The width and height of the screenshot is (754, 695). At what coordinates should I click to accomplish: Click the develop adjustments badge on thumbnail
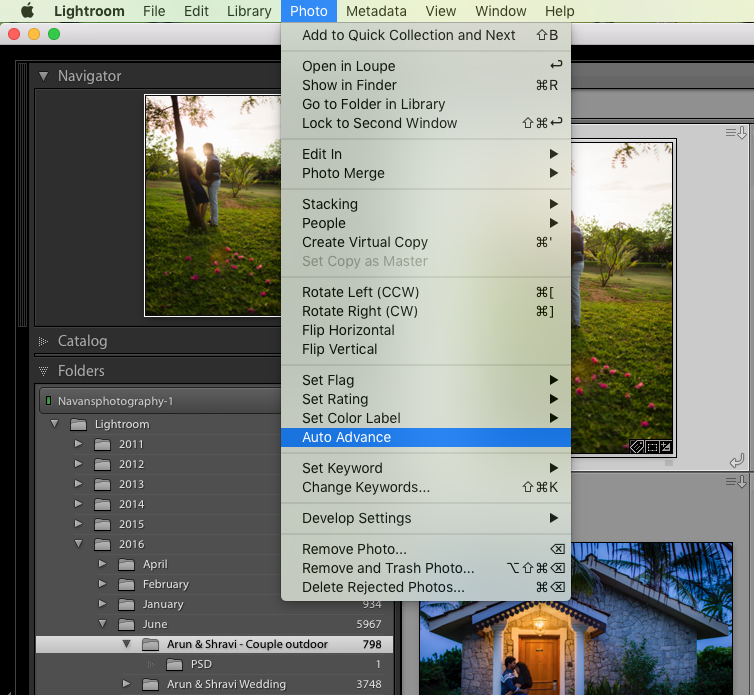666,447
